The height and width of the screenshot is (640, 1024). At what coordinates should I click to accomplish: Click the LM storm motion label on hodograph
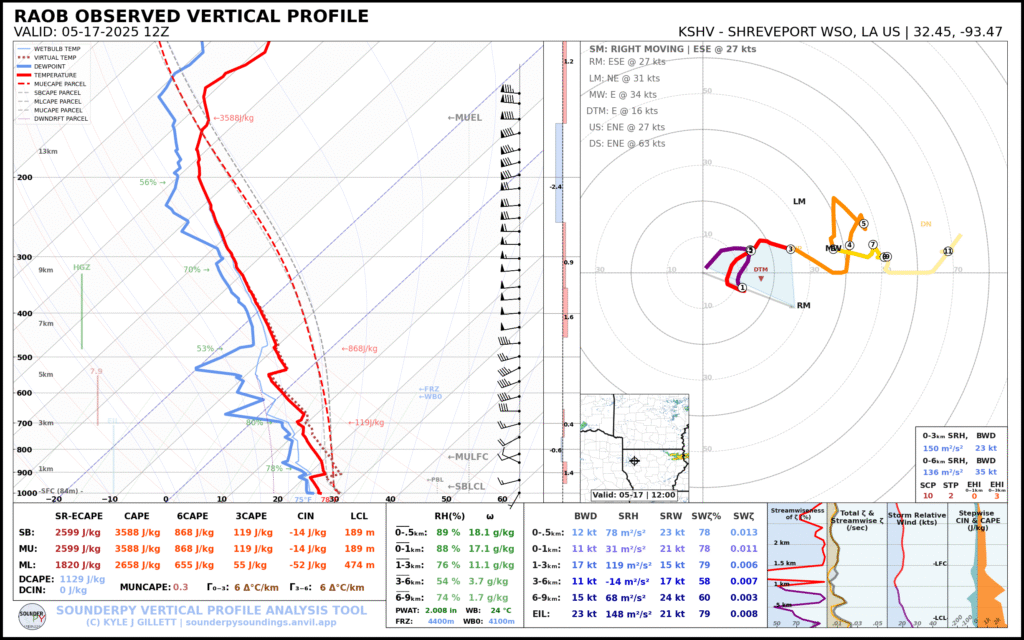pos(799,202)
